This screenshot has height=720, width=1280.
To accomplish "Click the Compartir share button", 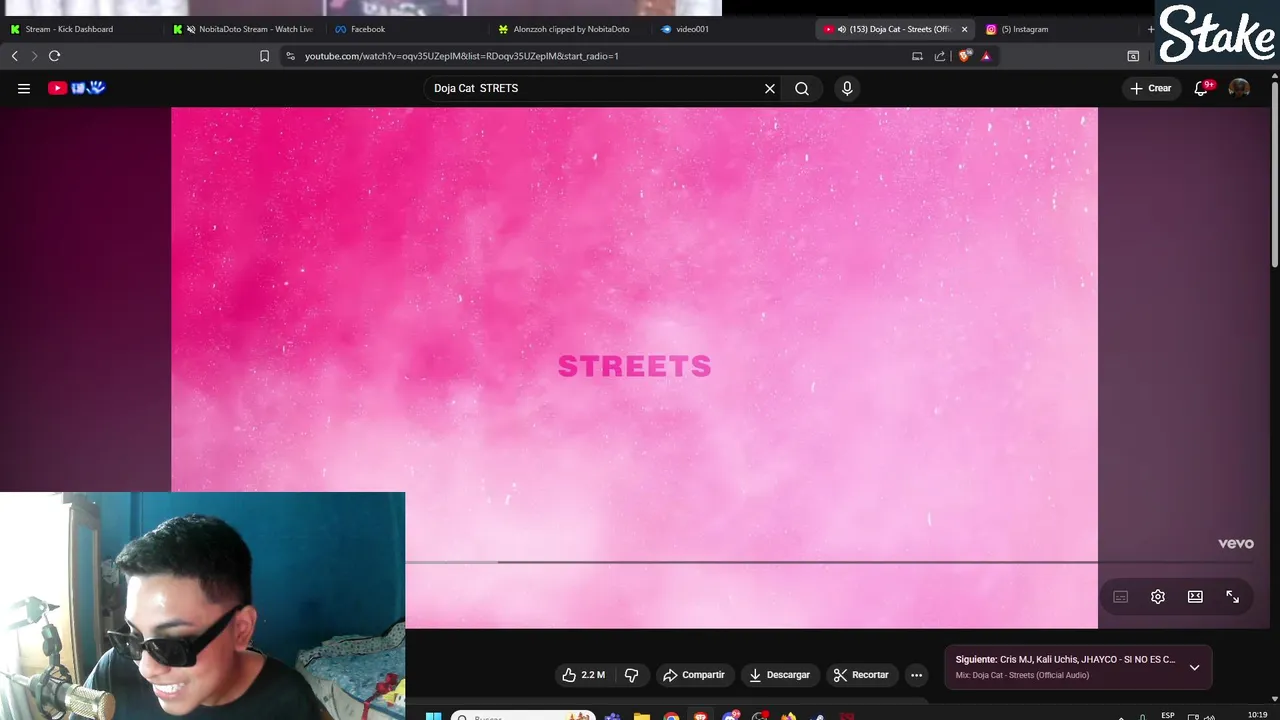I will (x=694, y=675).
